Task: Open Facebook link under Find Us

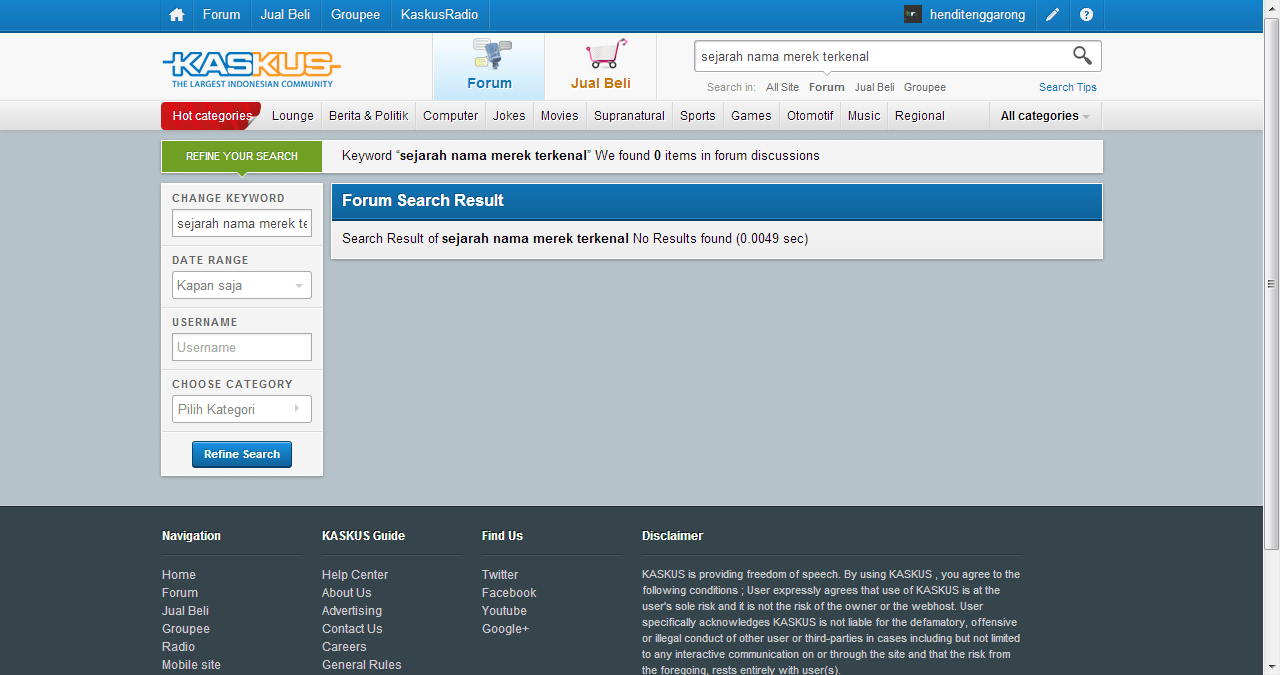Action: tap(509, 593)
